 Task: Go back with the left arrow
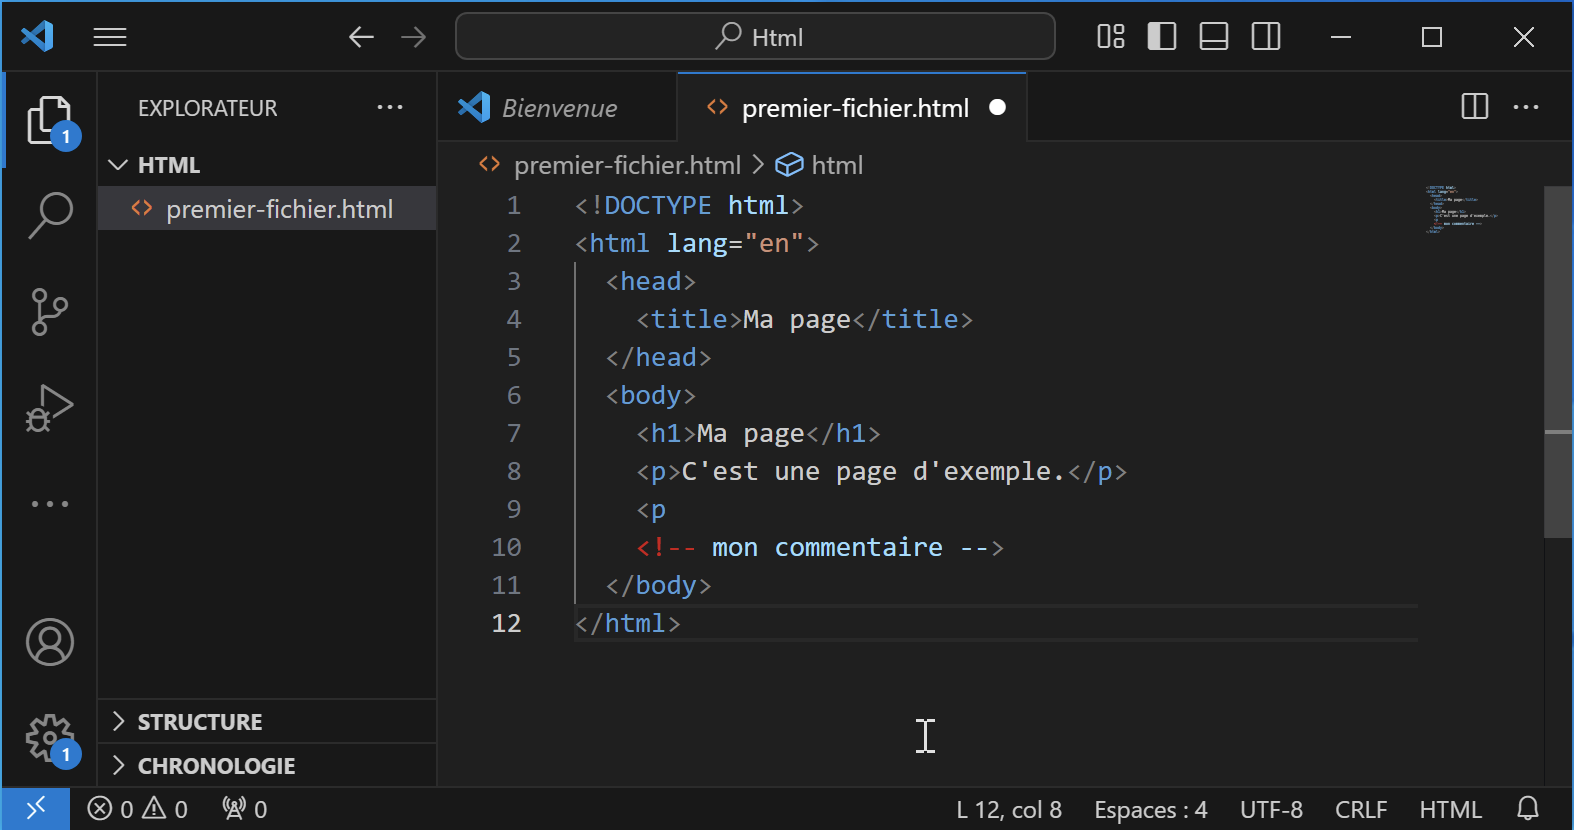(361, 37)
